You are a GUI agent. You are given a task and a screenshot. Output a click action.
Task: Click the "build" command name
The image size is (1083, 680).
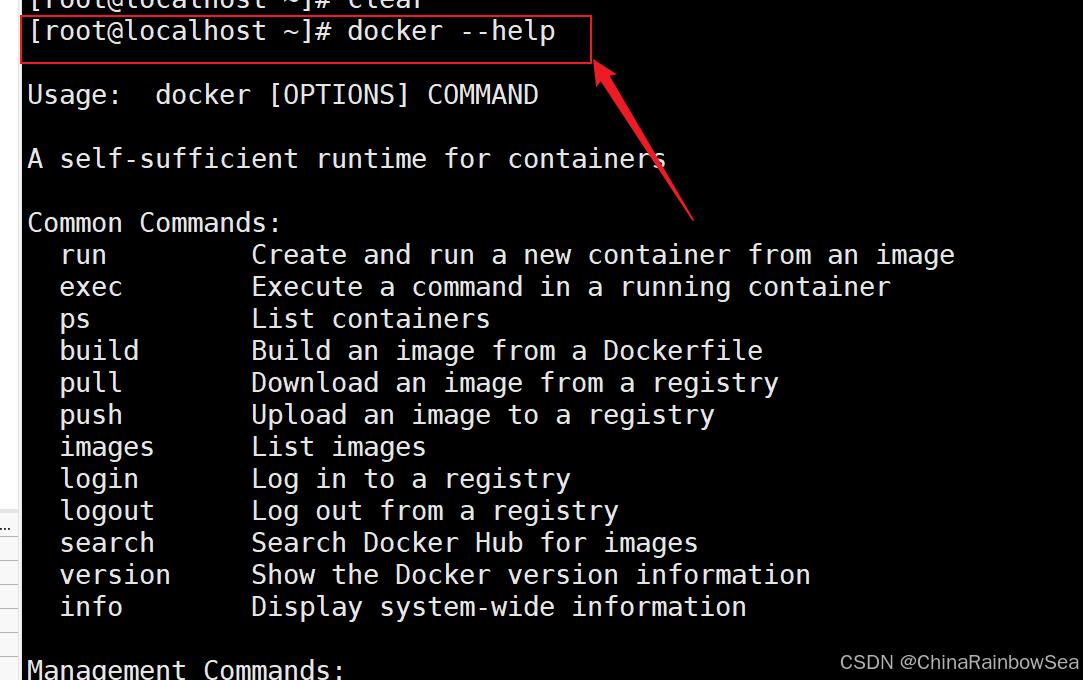[x=99, y=351]
